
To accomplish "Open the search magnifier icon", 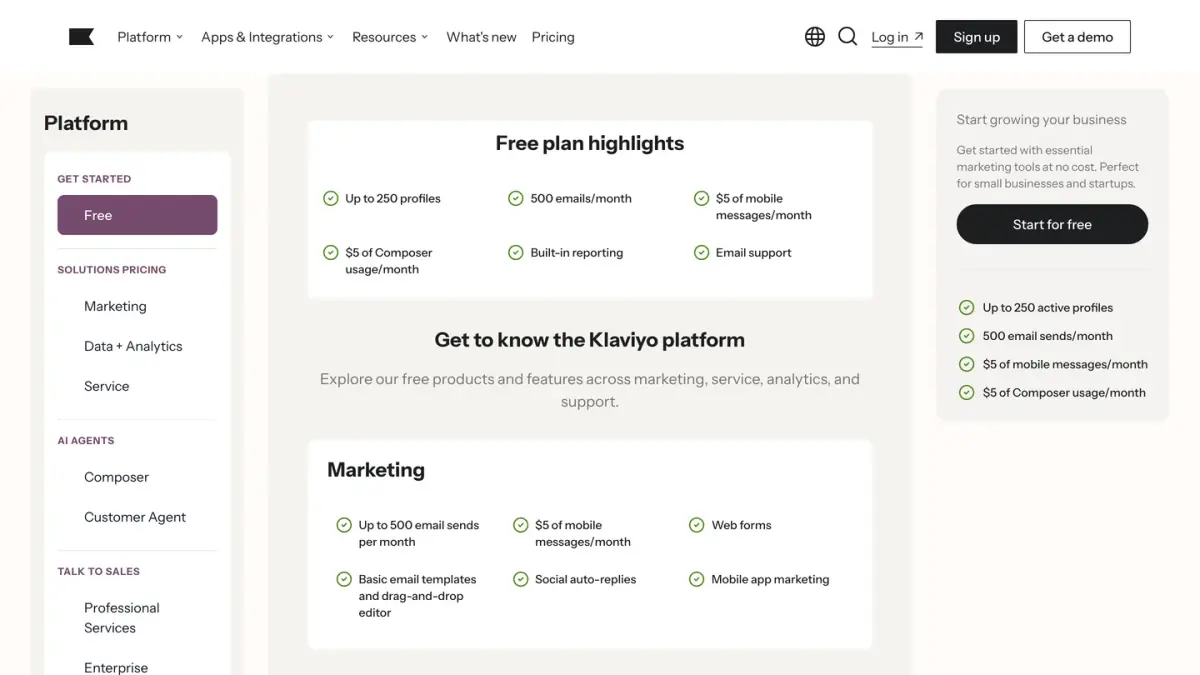I will click(848, 37).
